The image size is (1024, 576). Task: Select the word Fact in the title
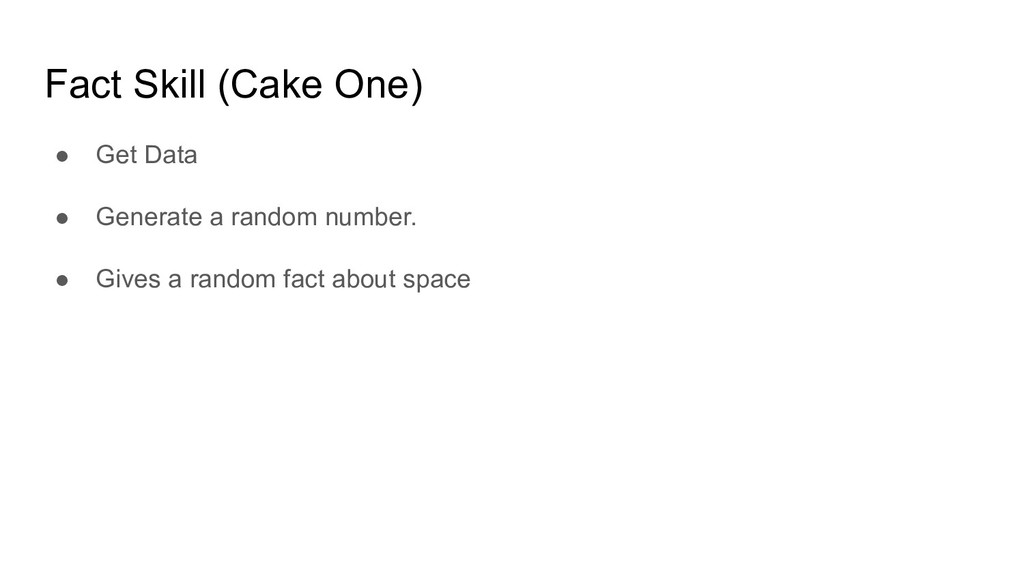84,84
